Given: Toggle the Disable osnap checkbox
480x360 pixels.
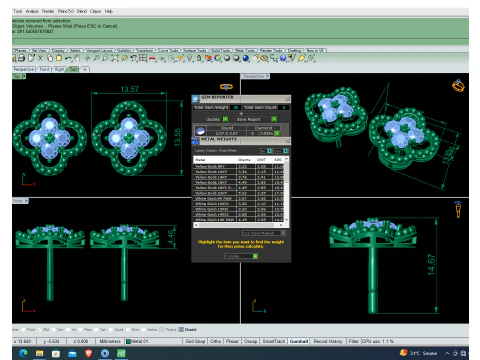Looking at the screenshot, I should pos(181,329).
